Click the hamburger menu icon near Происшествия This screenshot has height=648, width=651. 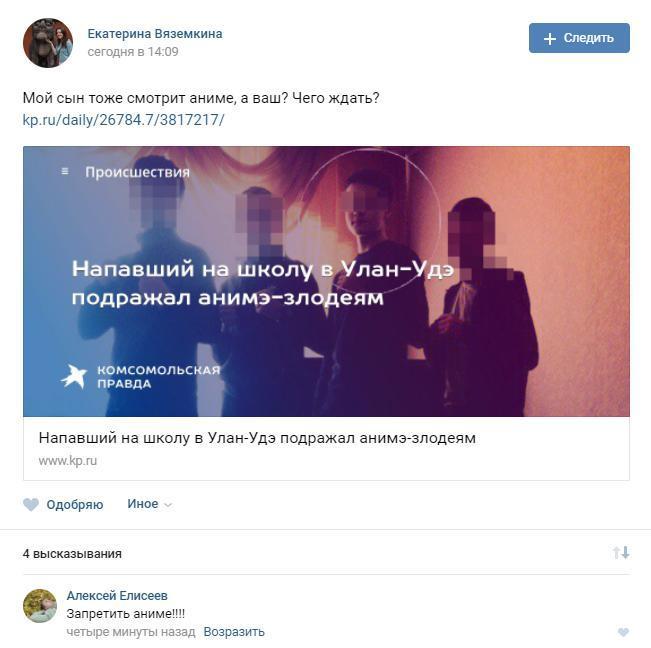(65, 171)
